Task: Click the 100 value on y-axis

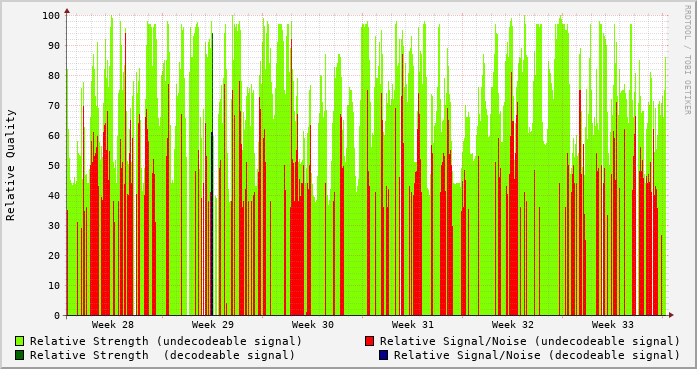Action: coord(51,16)
